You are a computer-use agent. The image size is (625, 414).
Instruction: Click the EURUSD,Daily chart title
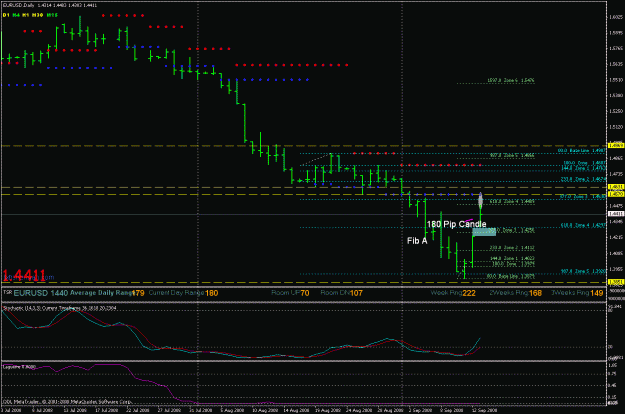[18, 6]
